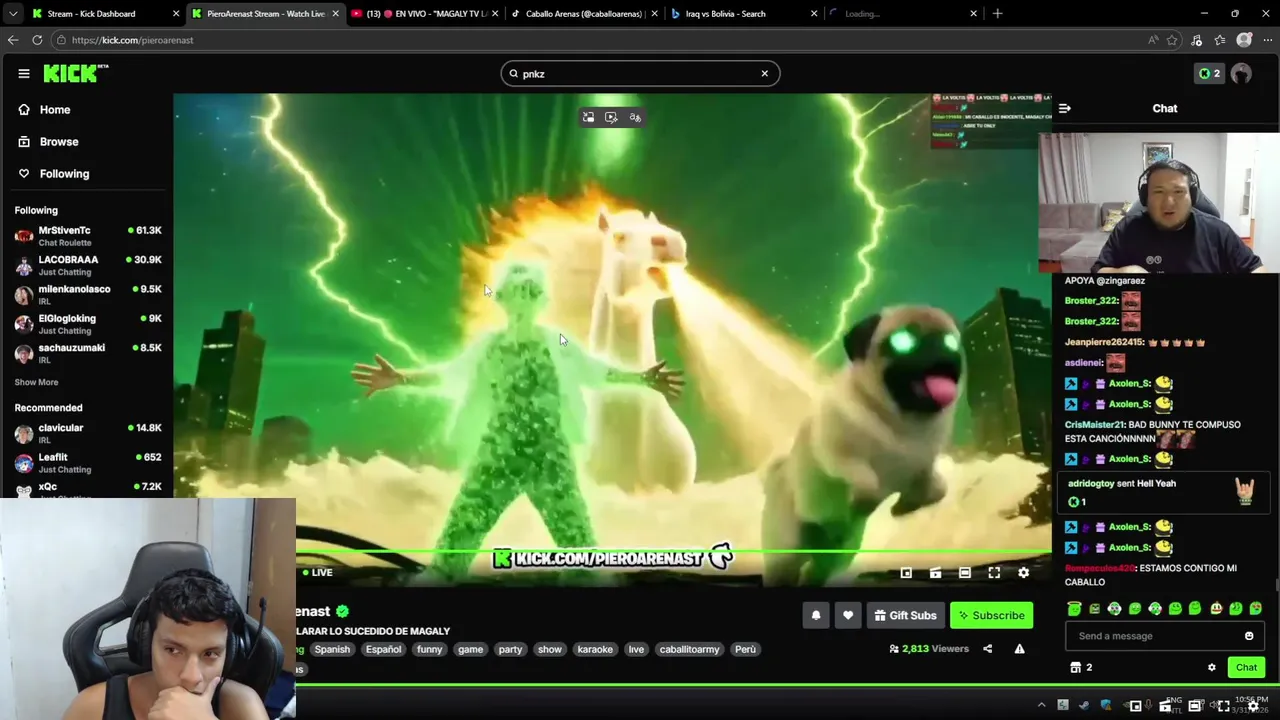1280x720 pixels.
Task: Open the emoji picker in message box
Action: (1249, 636)
